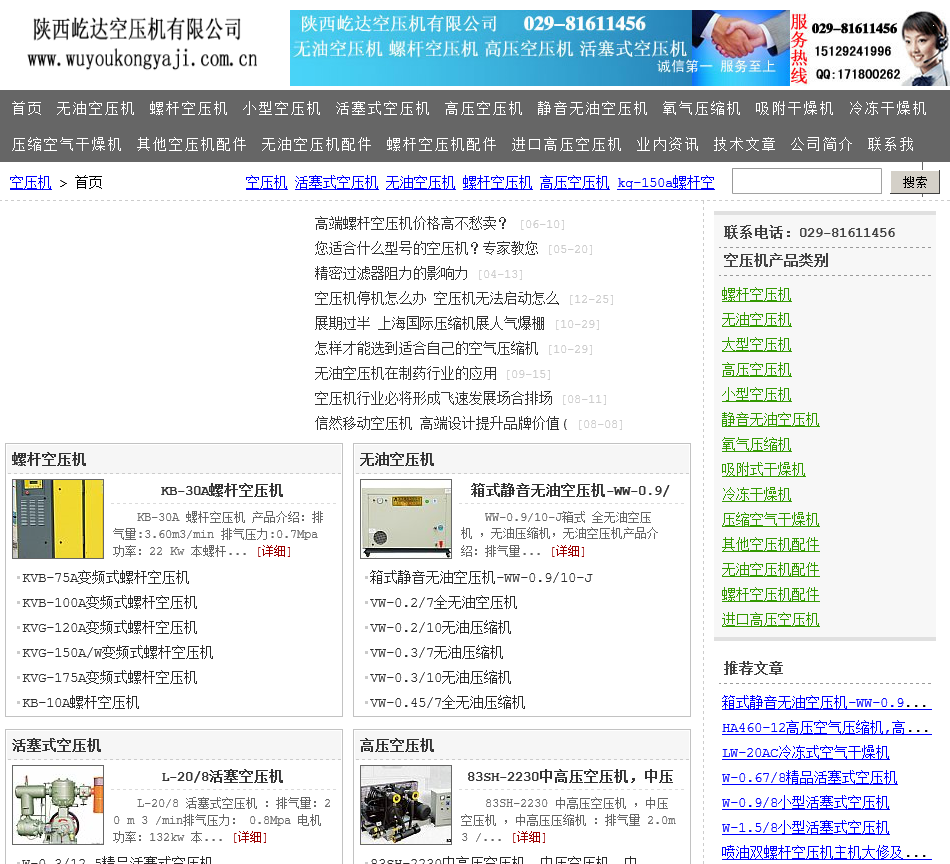Open 首页 in the navigation bar
The width and height of the screenshot is (950, 864).
click(x=27, y=108)
